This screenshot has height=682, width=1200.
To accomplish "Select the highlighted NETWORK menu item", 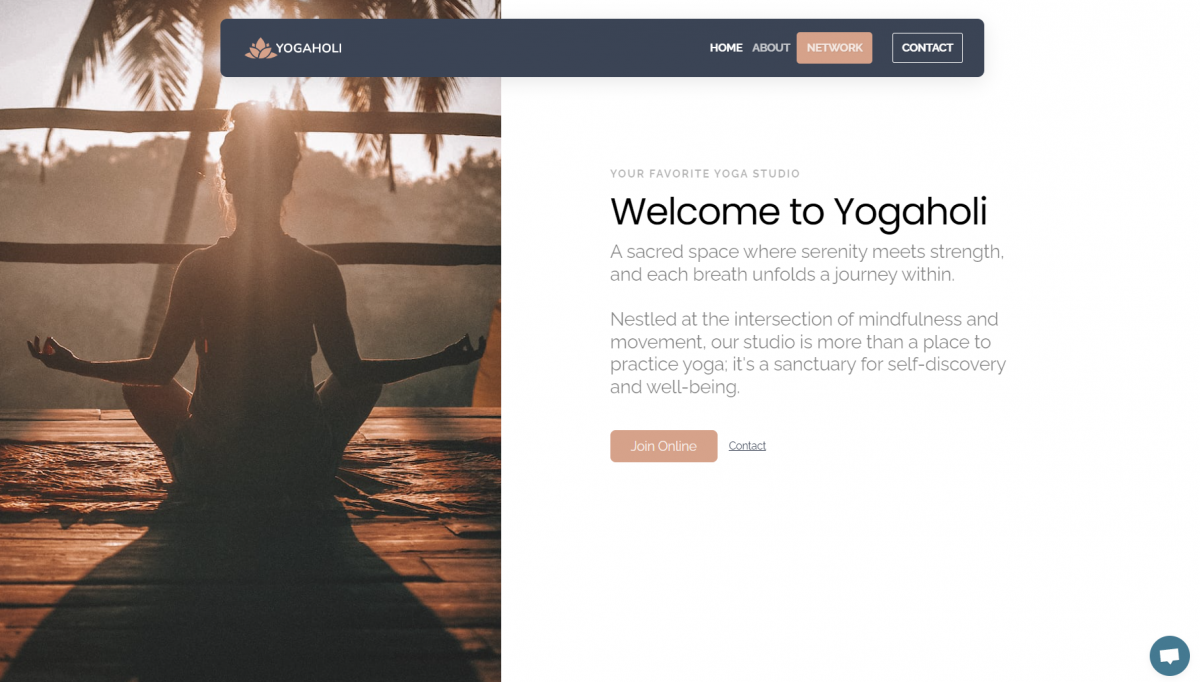I will point(834,48).
